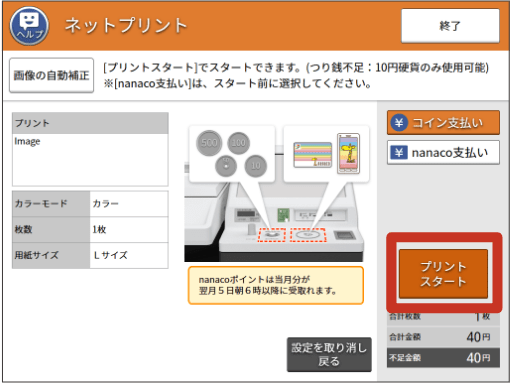Screen dimensions: 514x384
Task: Click the yen icon on コイン支払い
Action: (x=399, y=123)
